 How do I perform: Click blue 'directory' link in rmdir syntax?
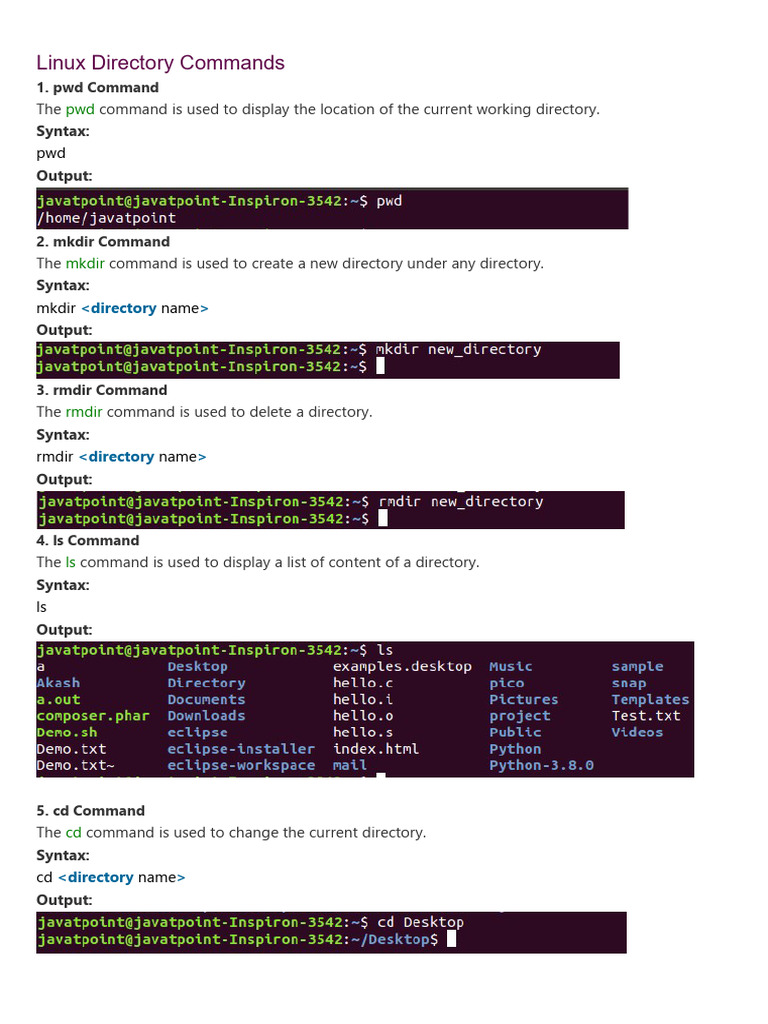click(121, 457)
